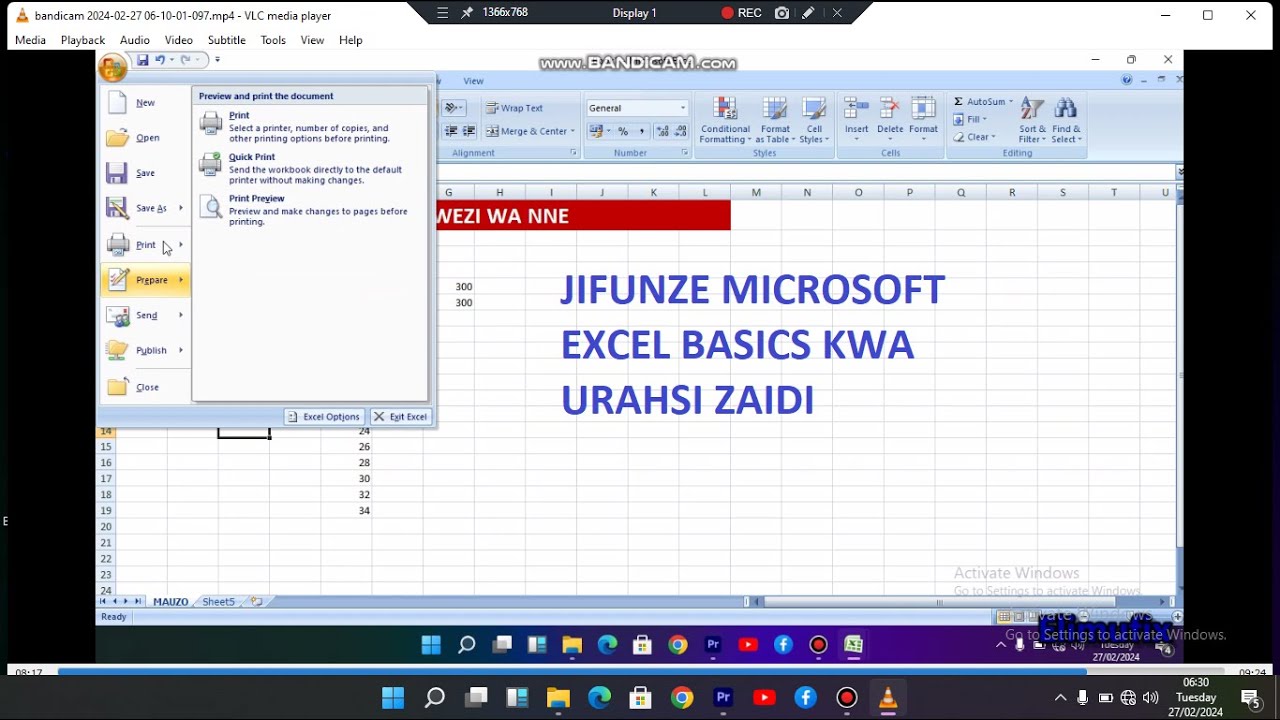Viewport: 1280px width, 720px height.
Task: Open Alignment dialog launcher
Action: click(x=573, y=153)
